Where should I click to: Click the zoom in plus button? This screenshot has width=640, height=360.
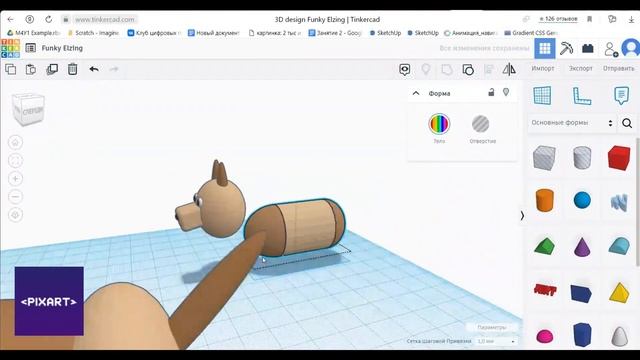click(x=16, y=178)
